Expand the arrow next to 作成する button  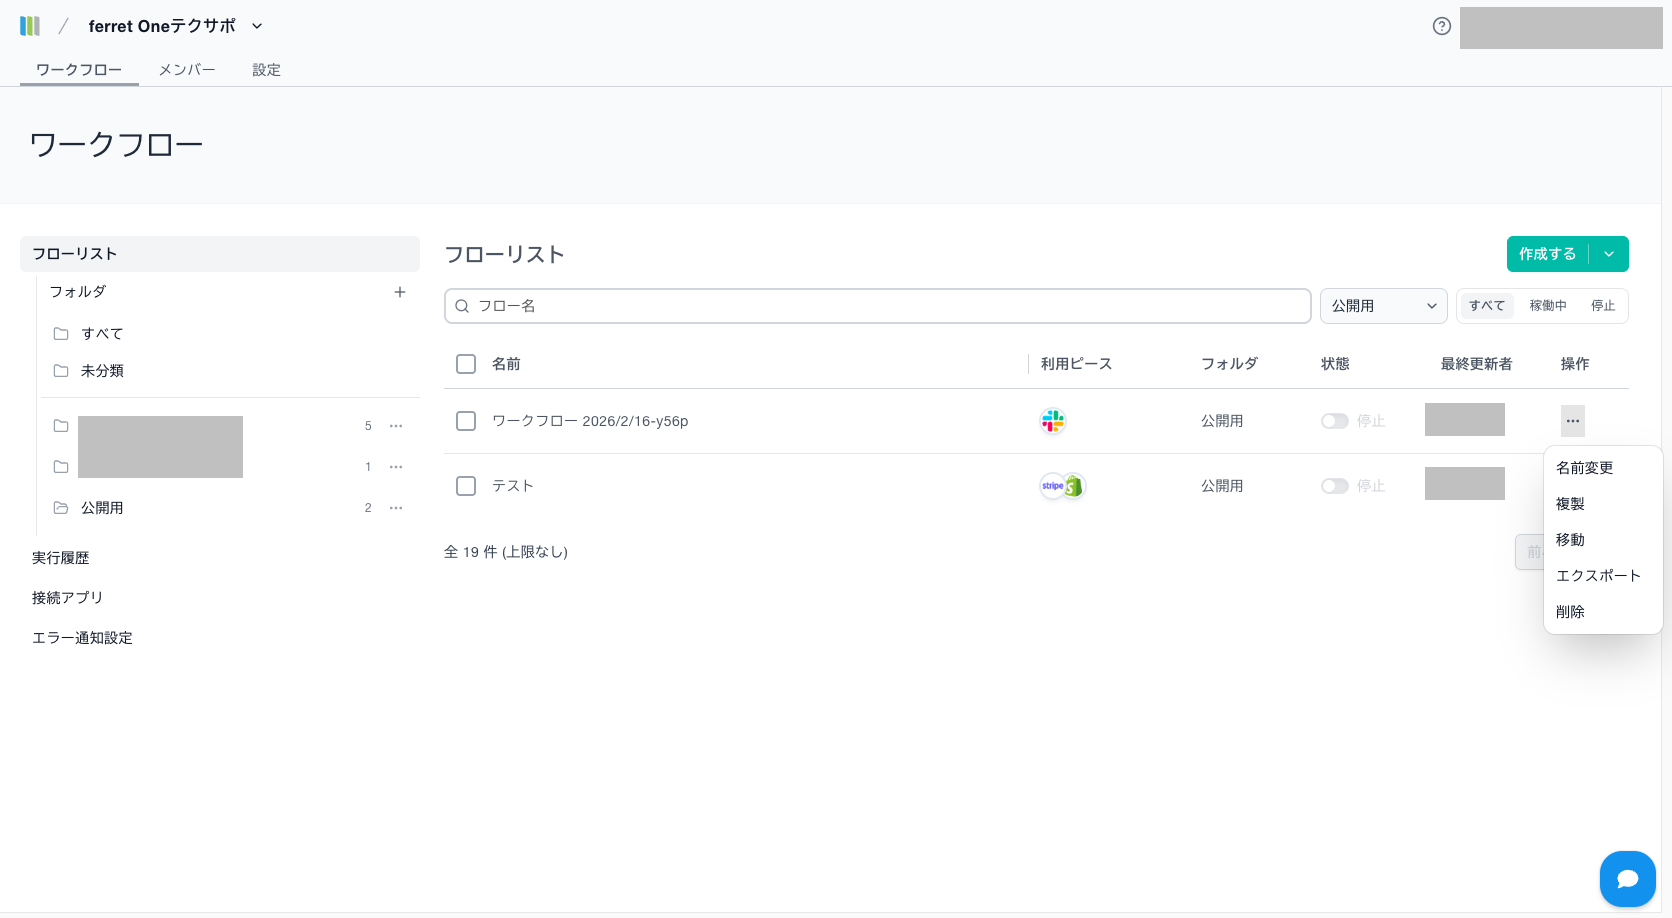1609,254
